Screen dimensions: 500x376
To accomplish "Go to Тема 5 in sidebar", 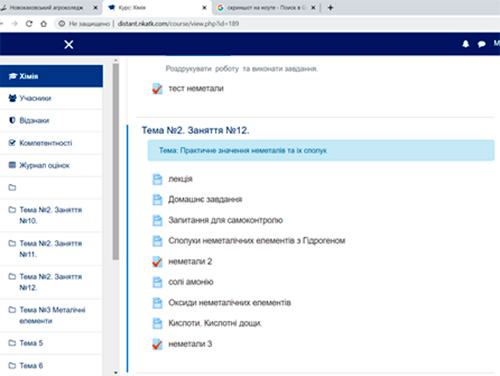I will (51, 343).
